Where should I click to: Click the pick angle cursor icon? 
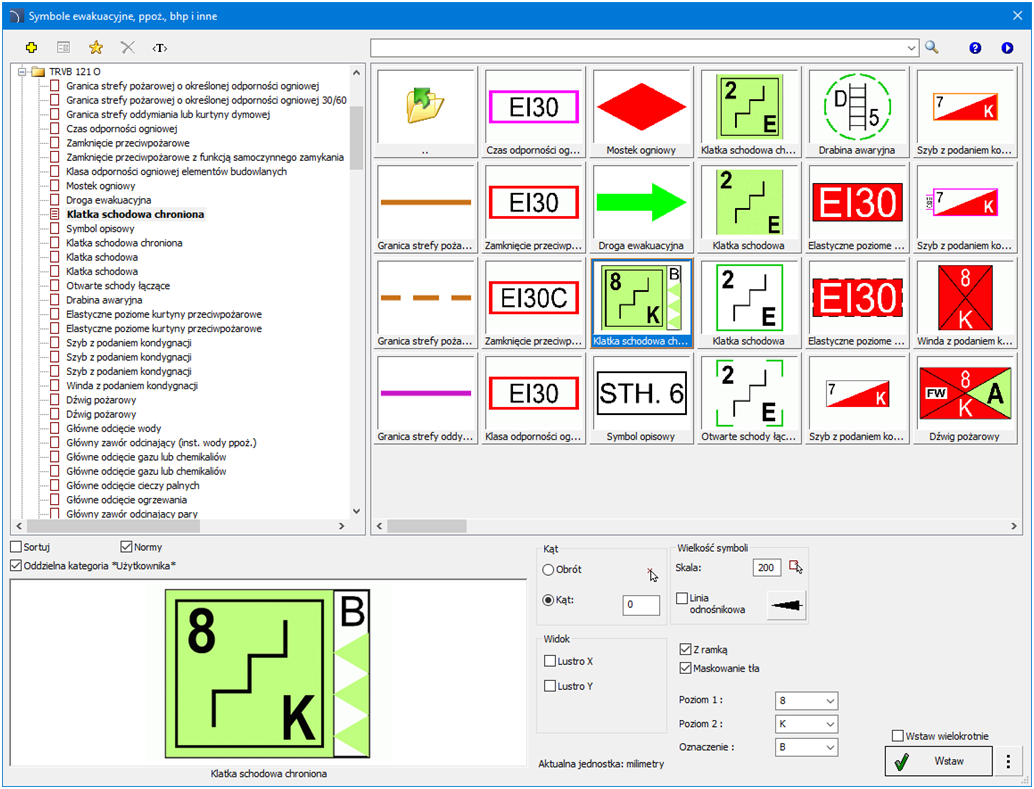point(652,572)
